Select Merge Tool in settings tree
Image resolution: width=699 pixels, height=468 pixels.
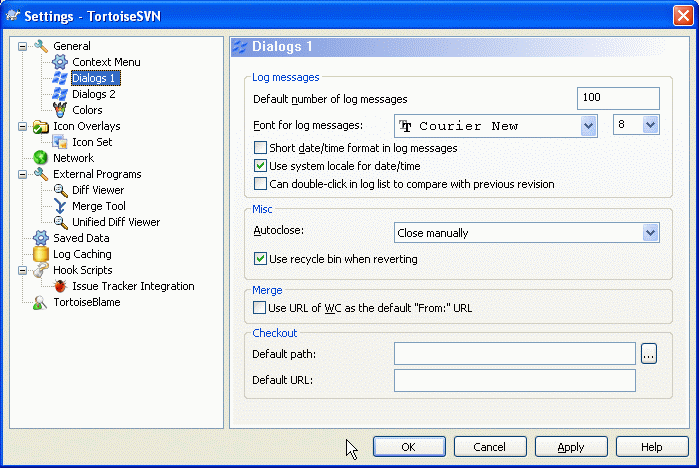[99, 206]
